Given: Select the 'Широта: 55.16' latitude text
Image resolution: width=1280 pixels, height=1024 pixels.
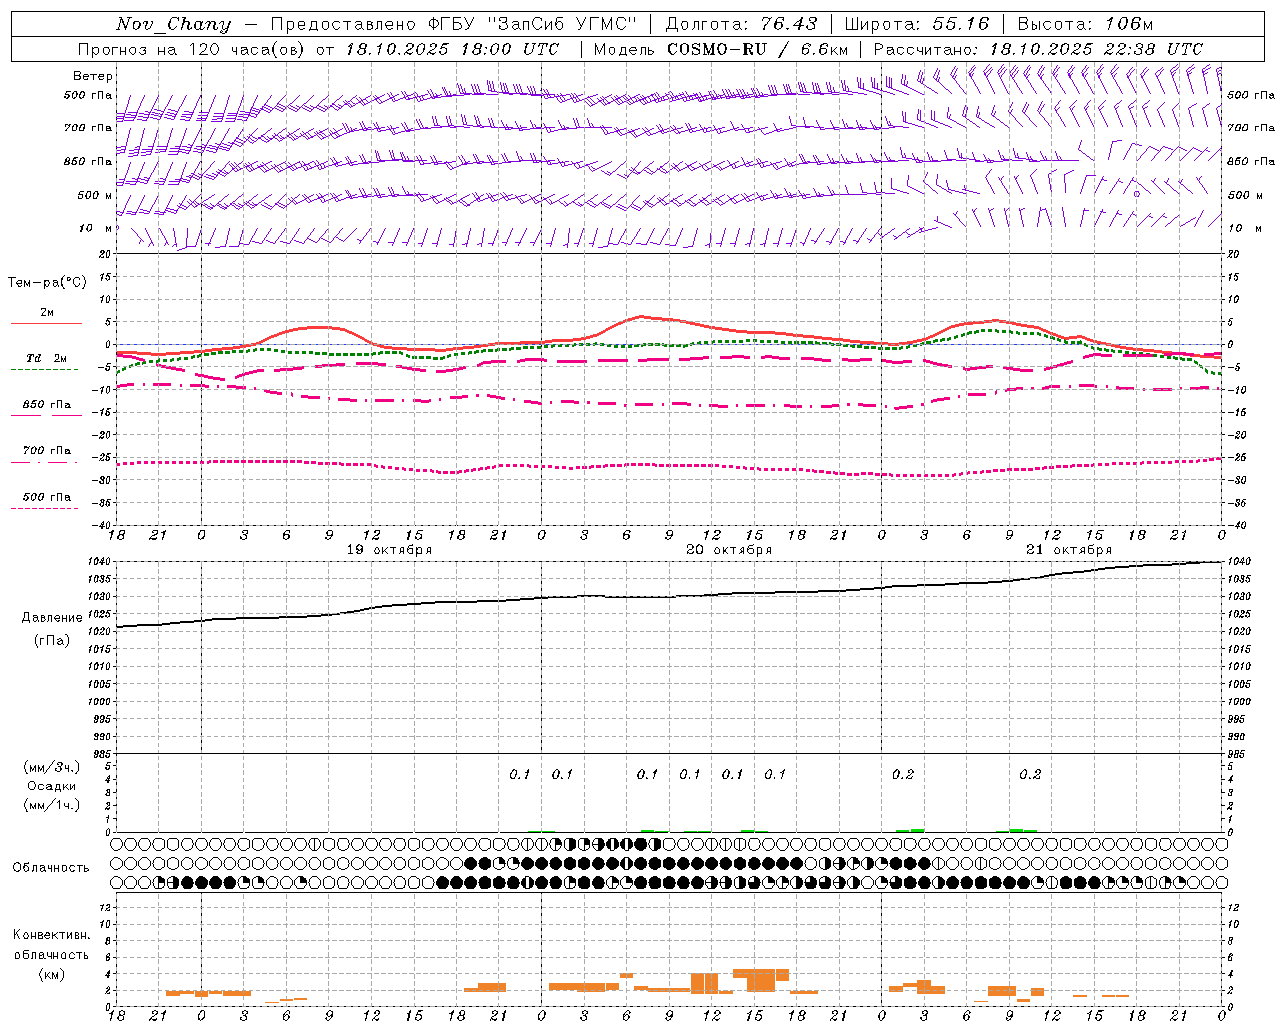Looking at the screenshot, I should (x=917, y=24).
